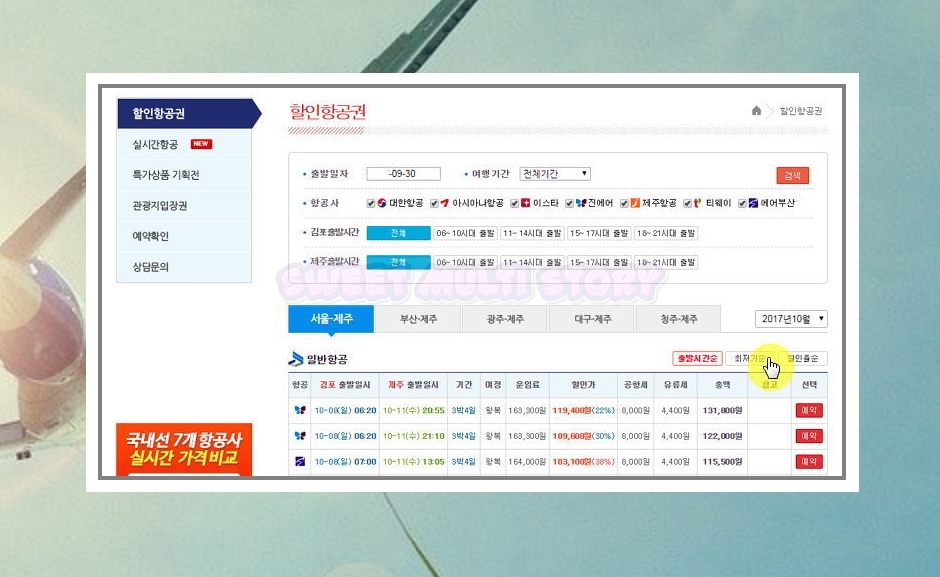
Task: Open the 실시간항공 sidebar menu item
Action: coord(184,145)
